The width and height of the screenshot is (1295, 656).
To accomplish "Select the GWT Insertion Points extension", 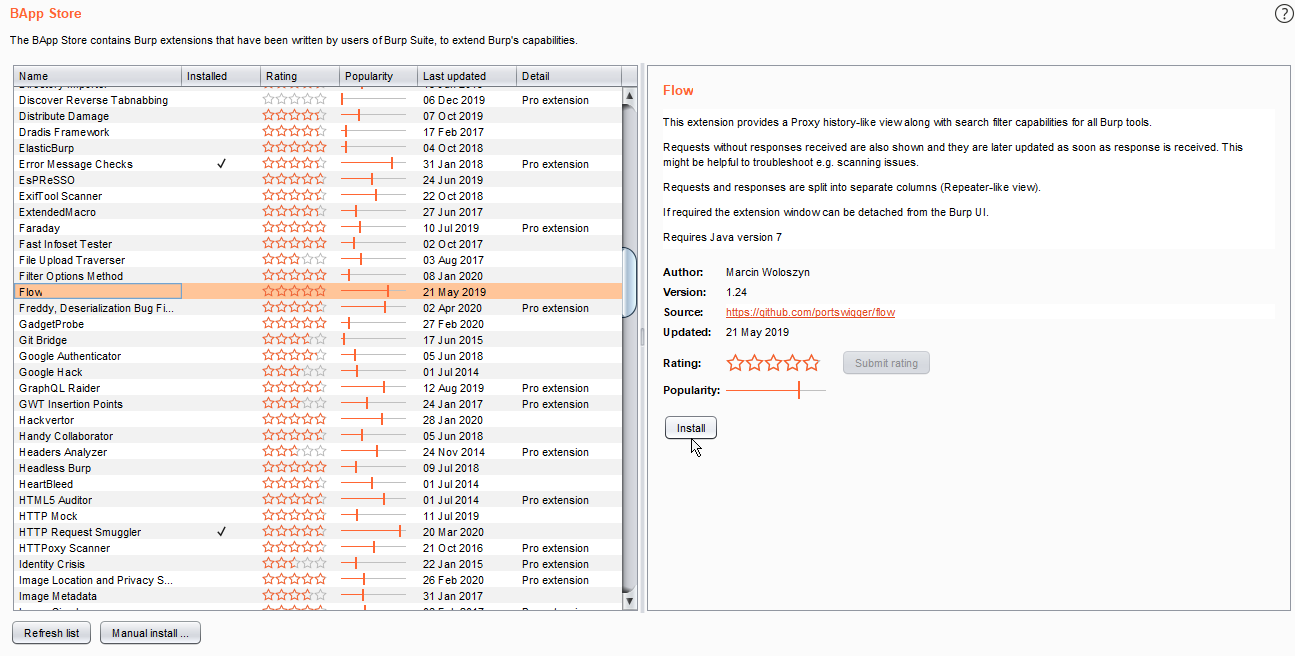I will (71, 404).
